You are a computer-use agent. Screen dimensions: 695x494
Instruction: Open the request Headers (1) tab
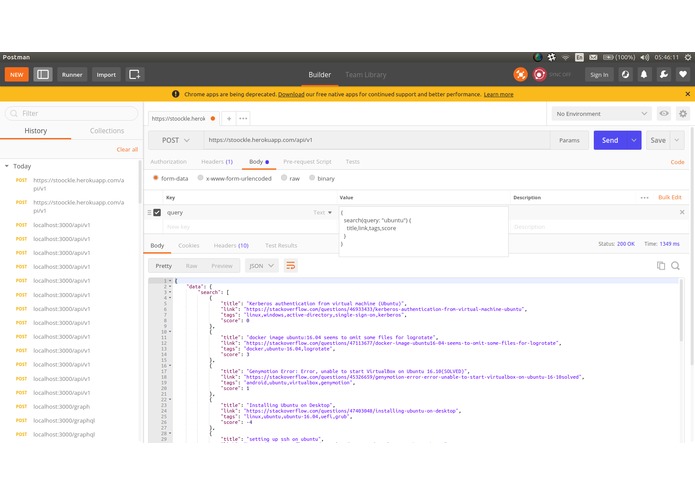[x=217, y=162]
